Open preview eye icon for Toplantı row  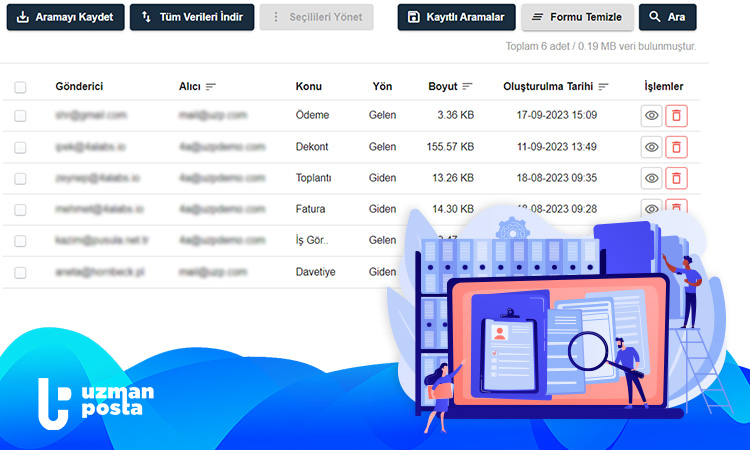[x=651, y=178]
